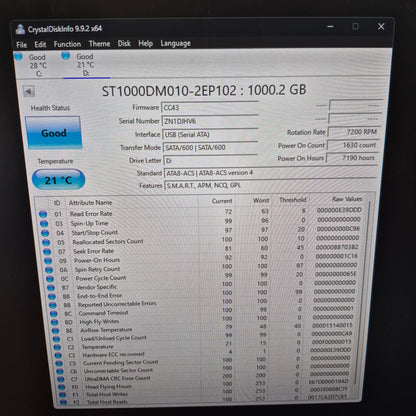Viewport: 416px width, 416px height.
Task: Open the Disk menu
Action: pos(124,43)
